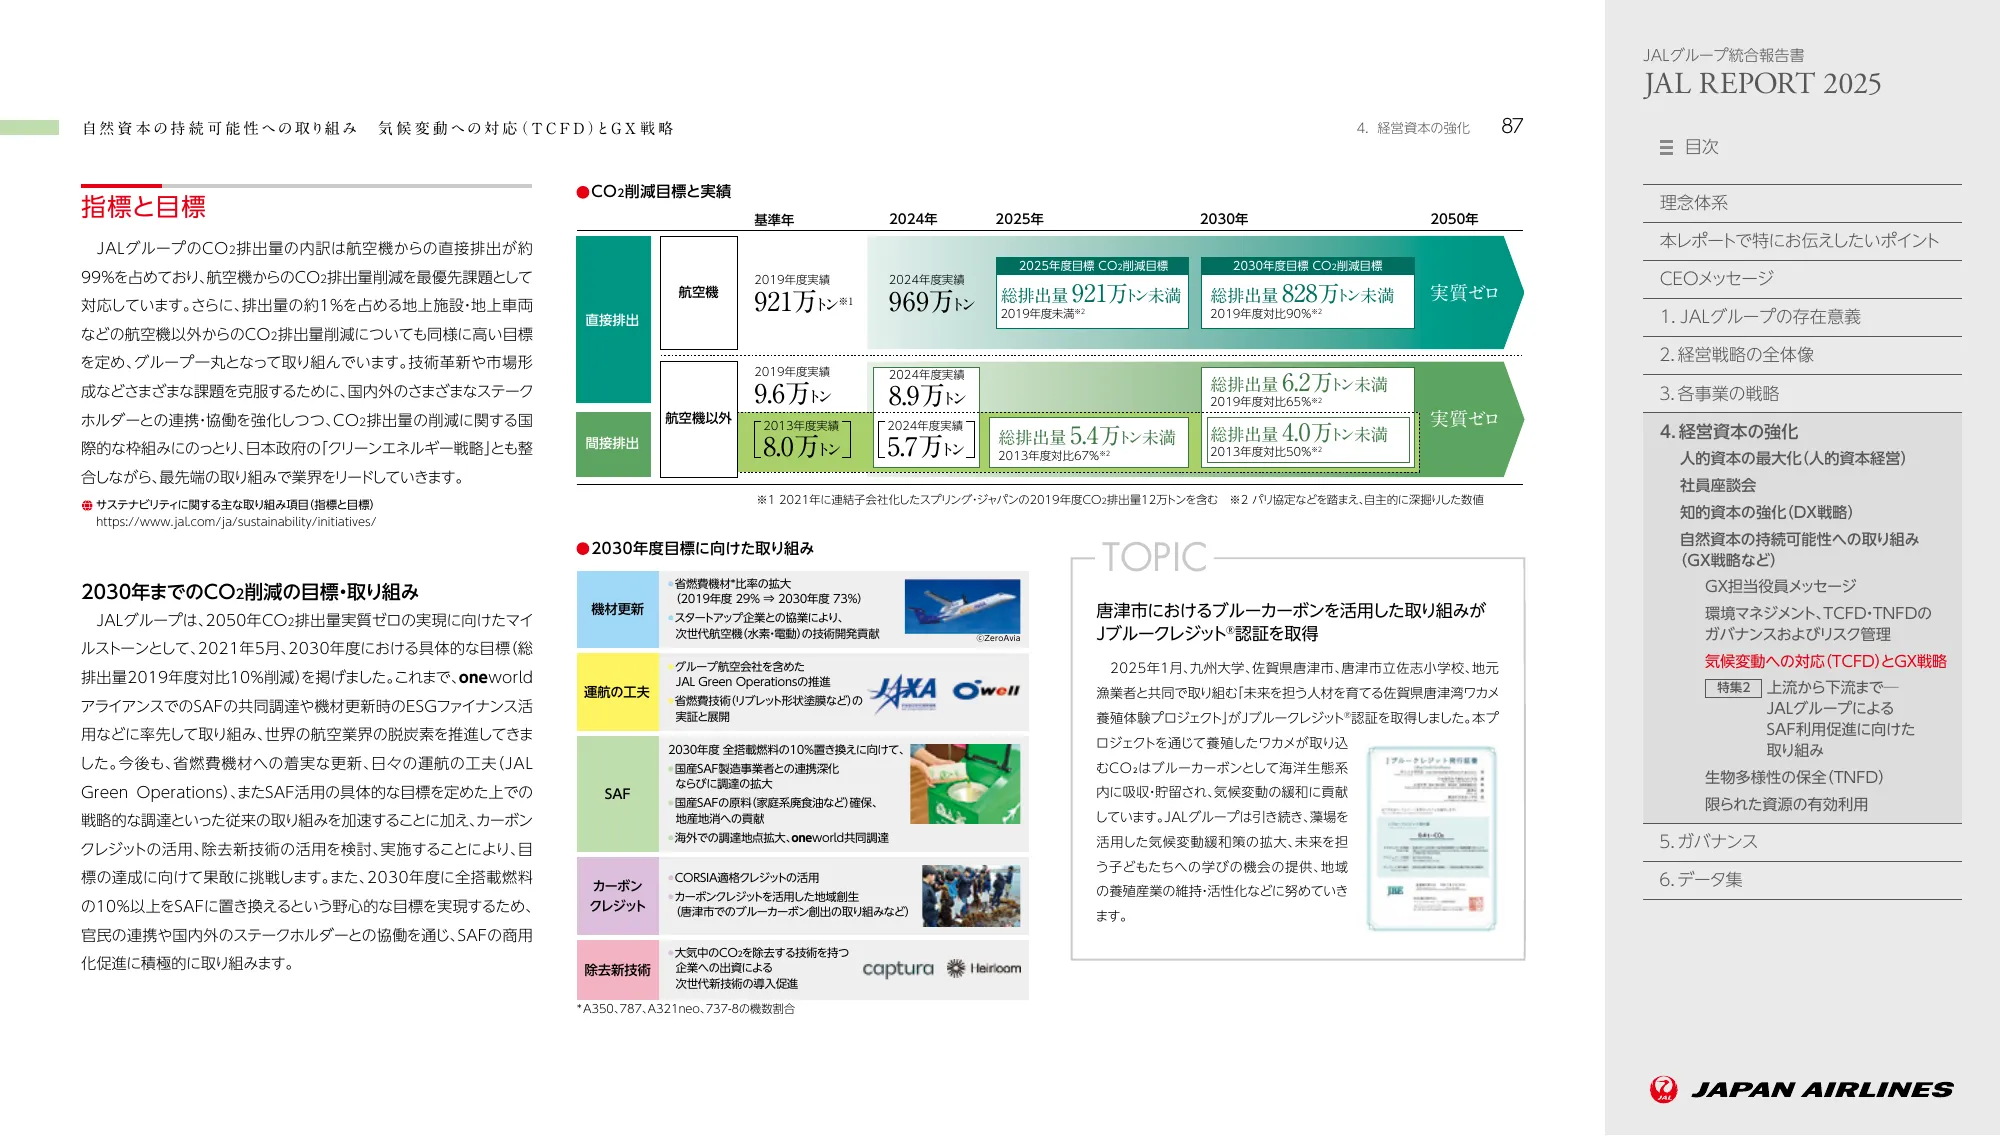Screen dimensions: 2000x1136
Task: Click the TOPIC box heading
Action: 1154,557
